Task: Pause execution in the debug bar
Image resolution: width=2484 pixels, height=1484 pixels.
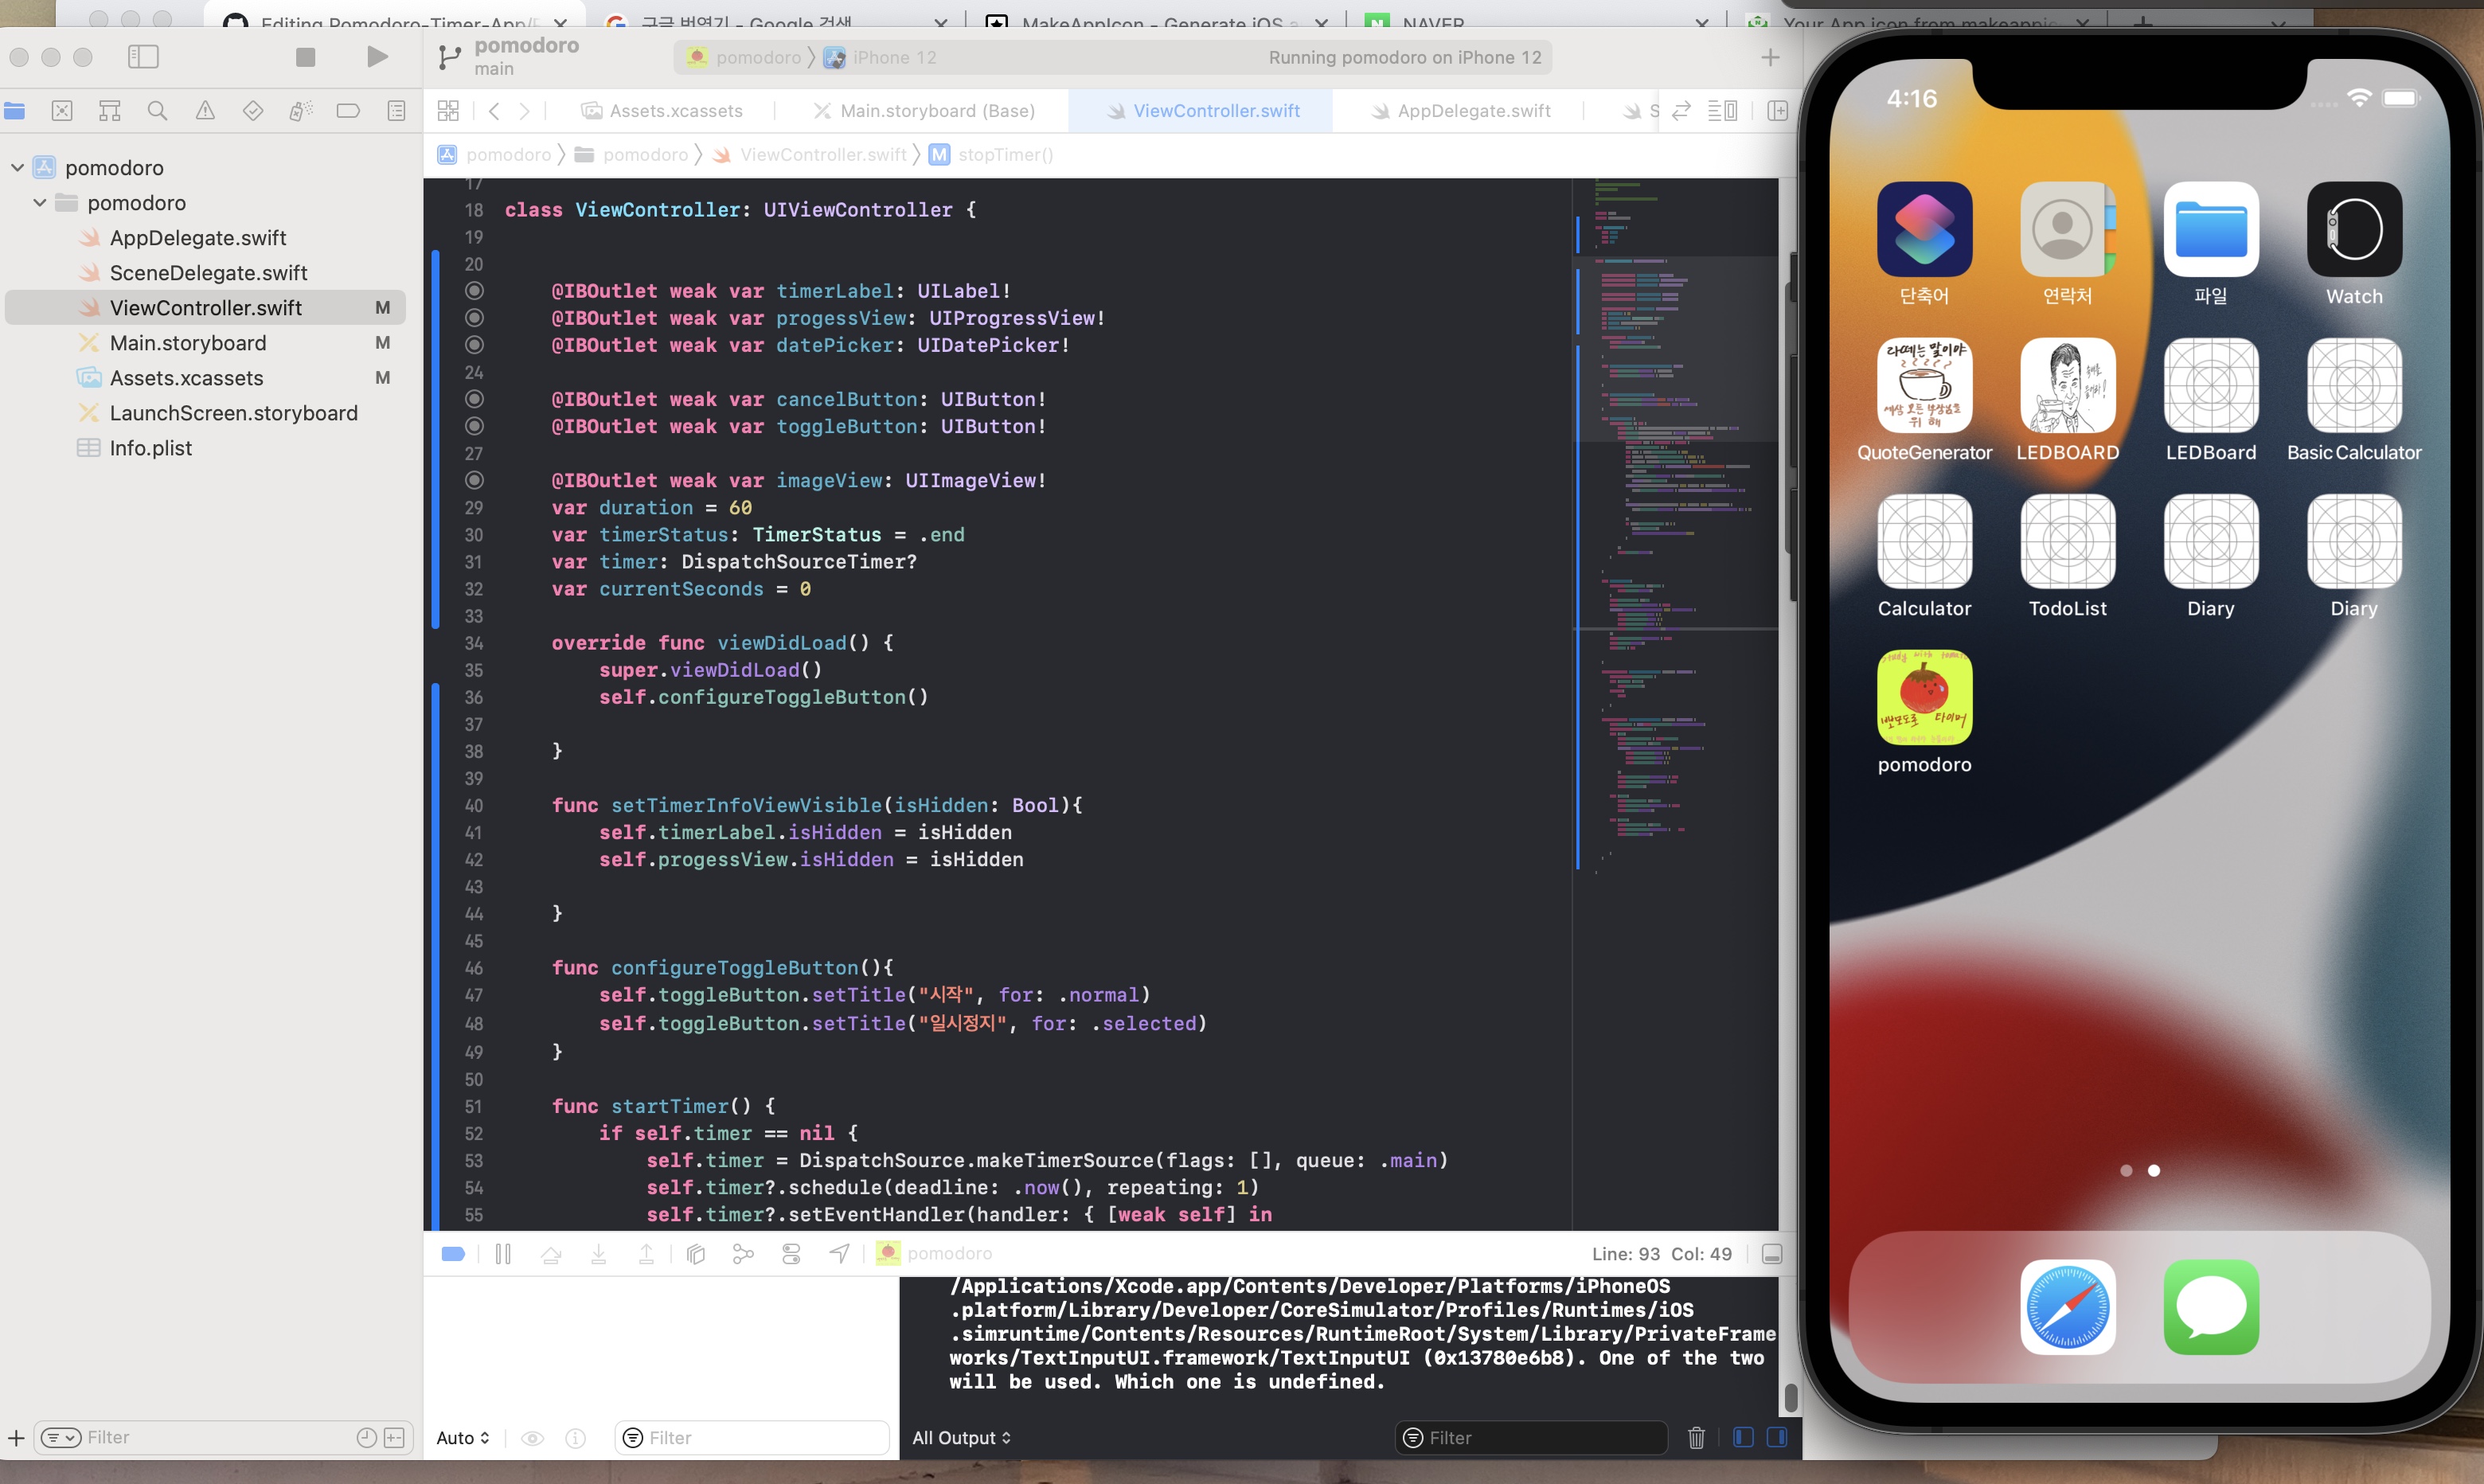Action: pos(504,1253)
